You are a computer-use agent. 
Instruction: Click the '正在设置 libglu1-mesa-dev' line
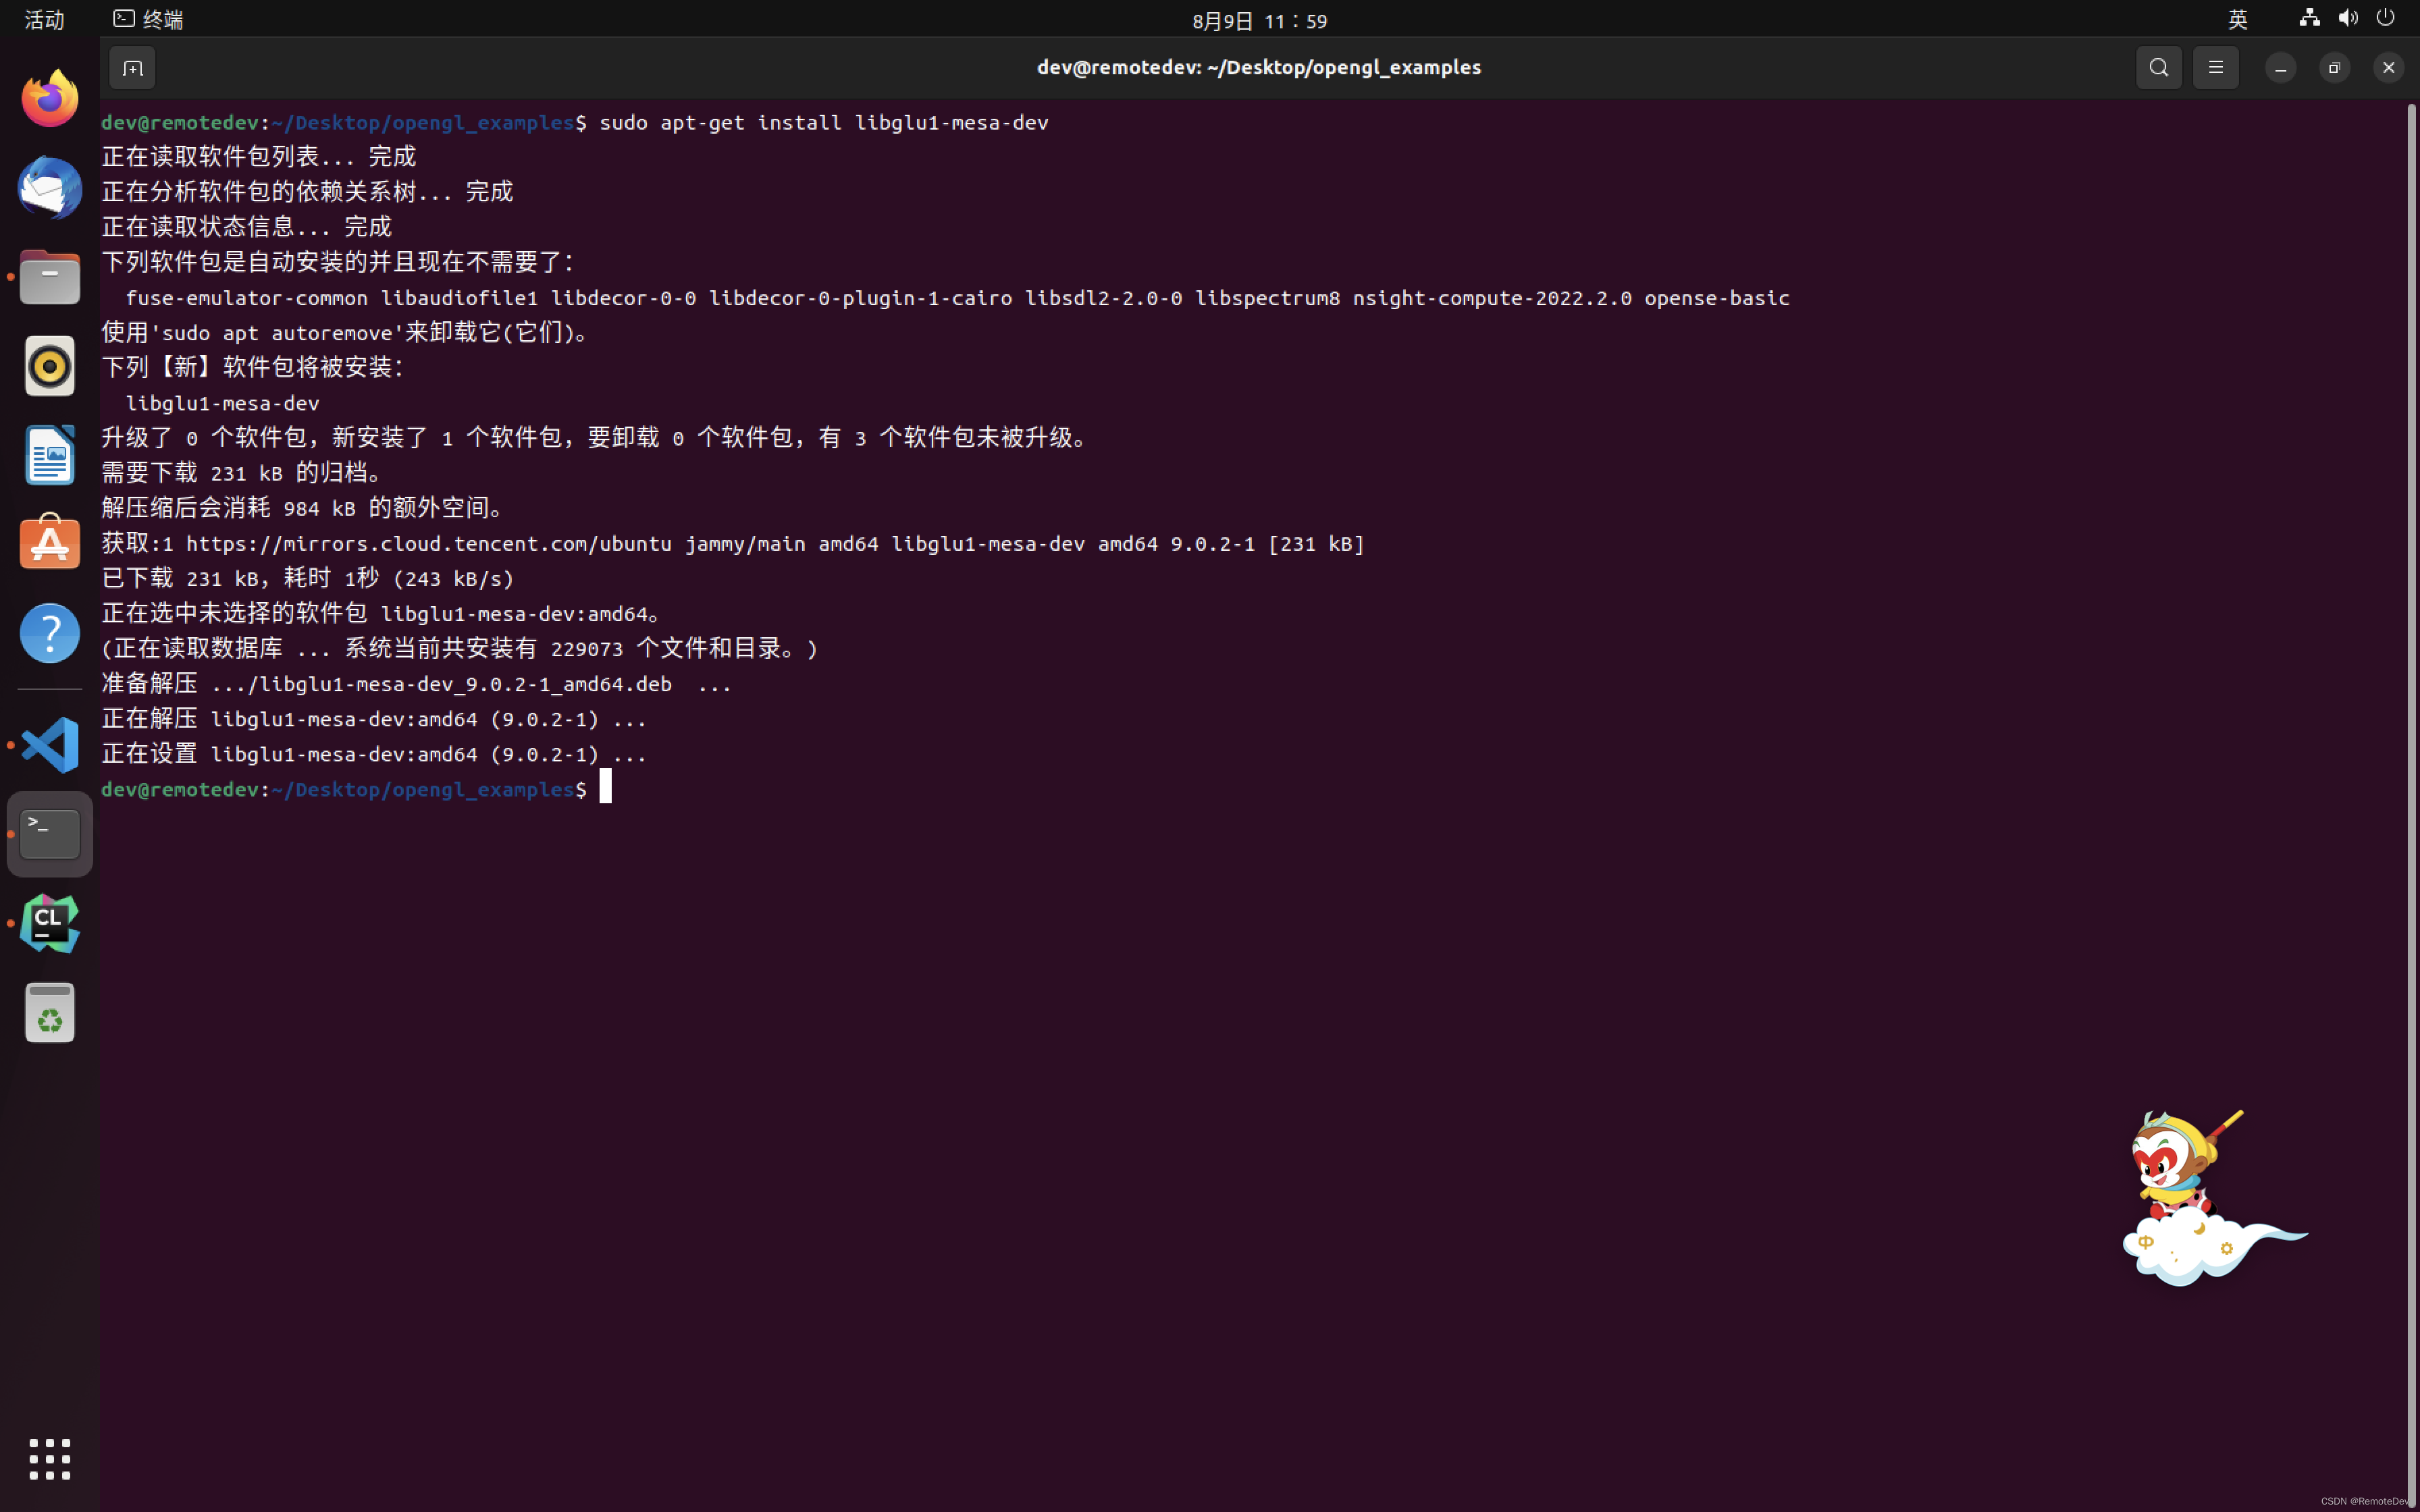click(374, 754)
